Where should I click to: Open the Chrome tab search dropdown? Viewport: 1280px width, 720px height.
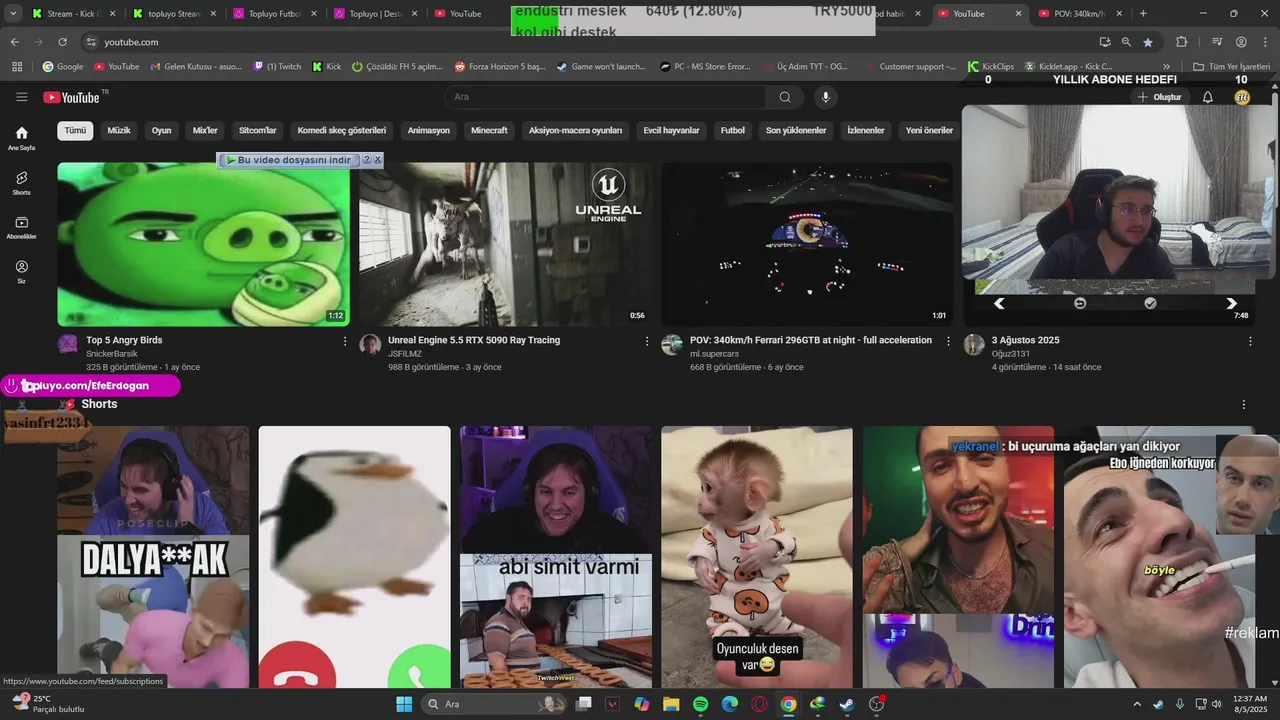click(13, 14)
